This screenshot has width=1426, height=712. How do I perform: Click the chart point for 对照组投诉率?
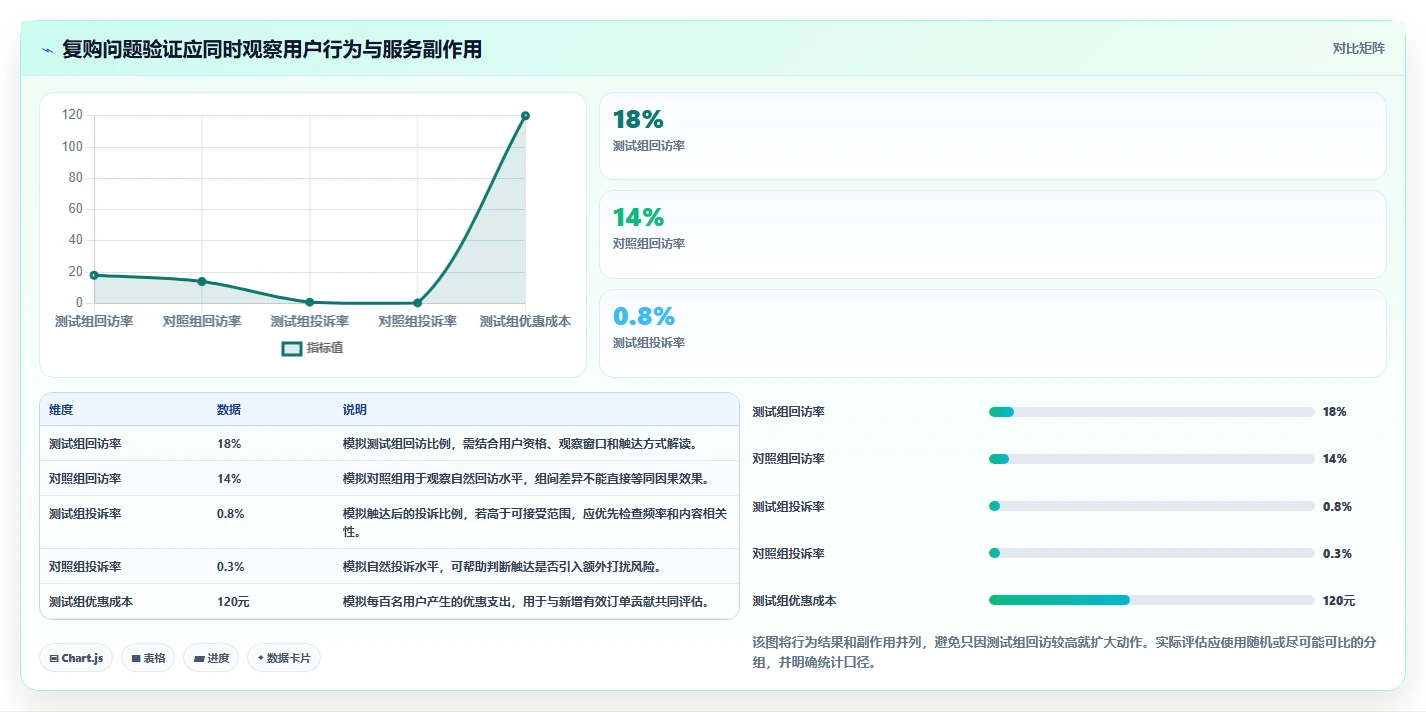417,302
